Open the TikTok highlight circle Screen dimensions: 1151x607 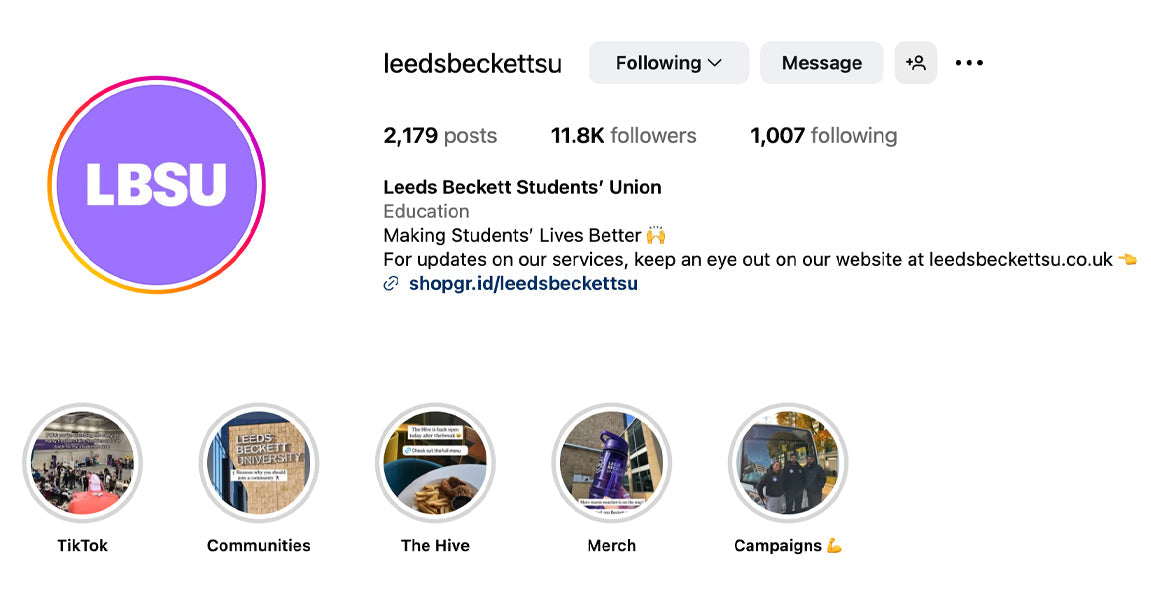click(82, 463)
